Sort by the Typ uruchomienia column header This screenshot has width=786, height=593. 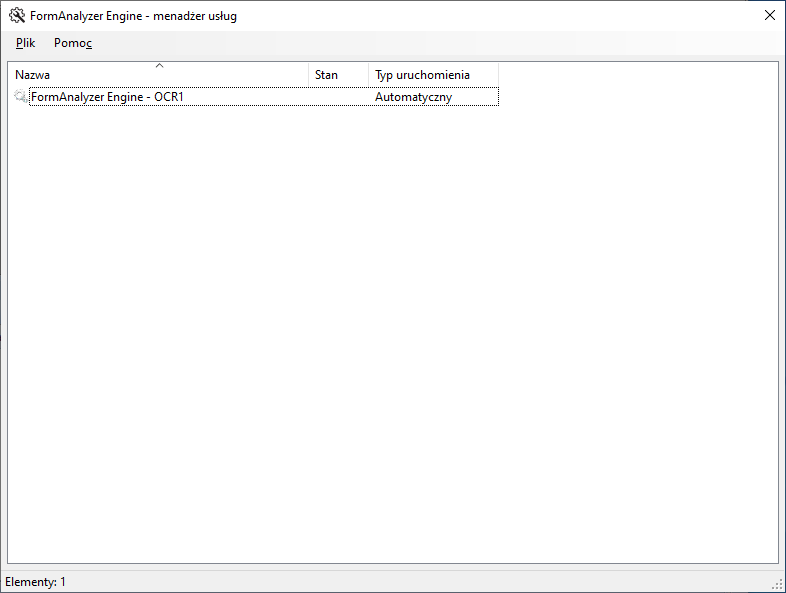click(434, 75)
